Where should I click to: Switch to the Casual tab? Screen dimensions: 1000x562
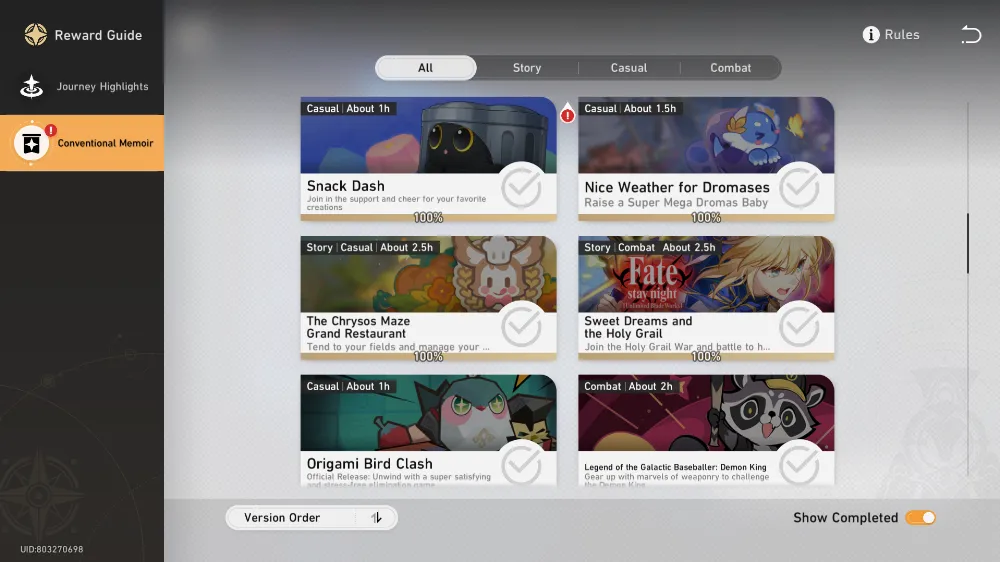pos(629,68)
